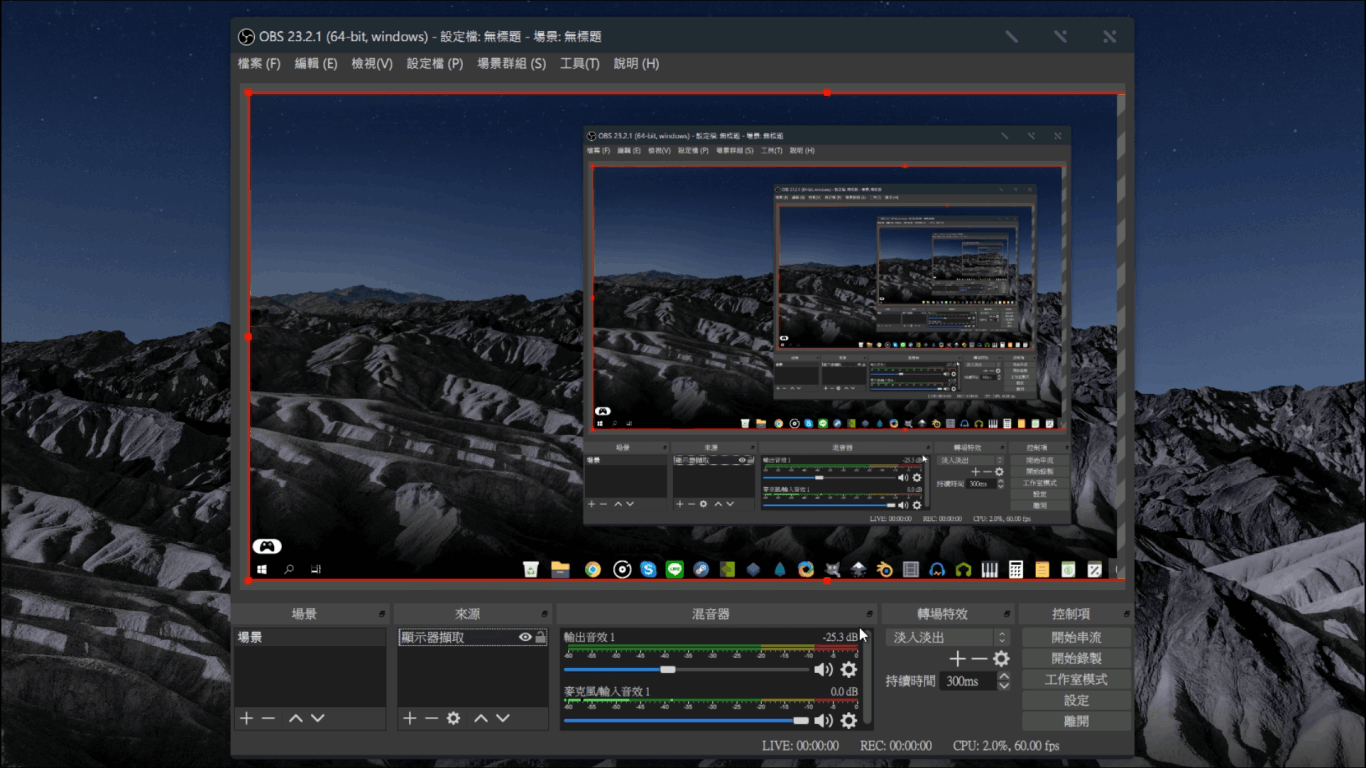Click the 混音器 panel vertical scrollbar
The width and height of the screenshot is (1366, 768).
tap(867, 678)
